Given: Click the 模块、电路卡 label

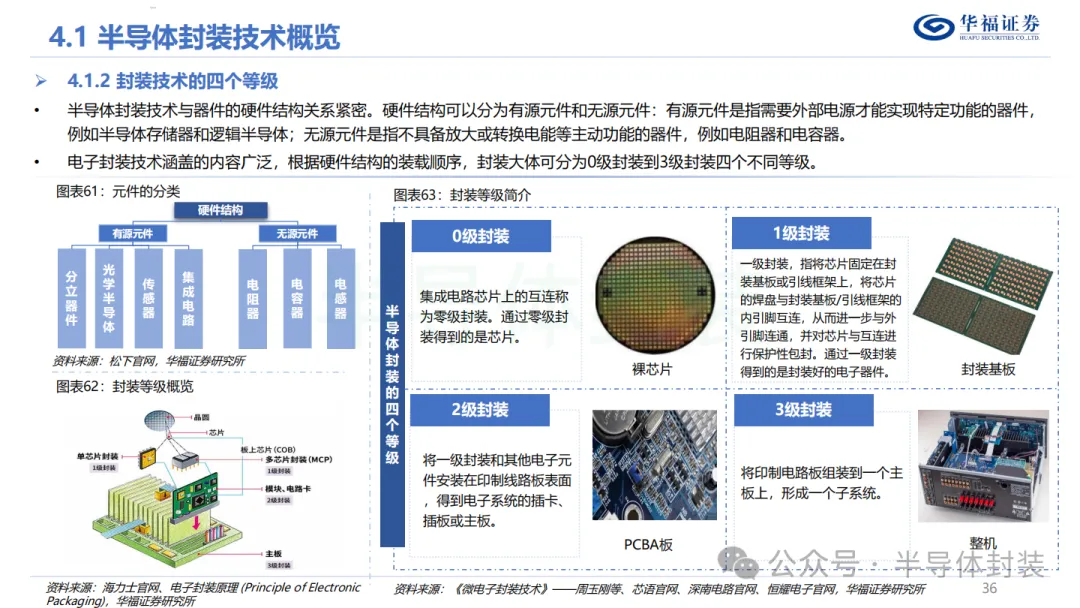Looking at the screenshot, I should pos(288,488).
